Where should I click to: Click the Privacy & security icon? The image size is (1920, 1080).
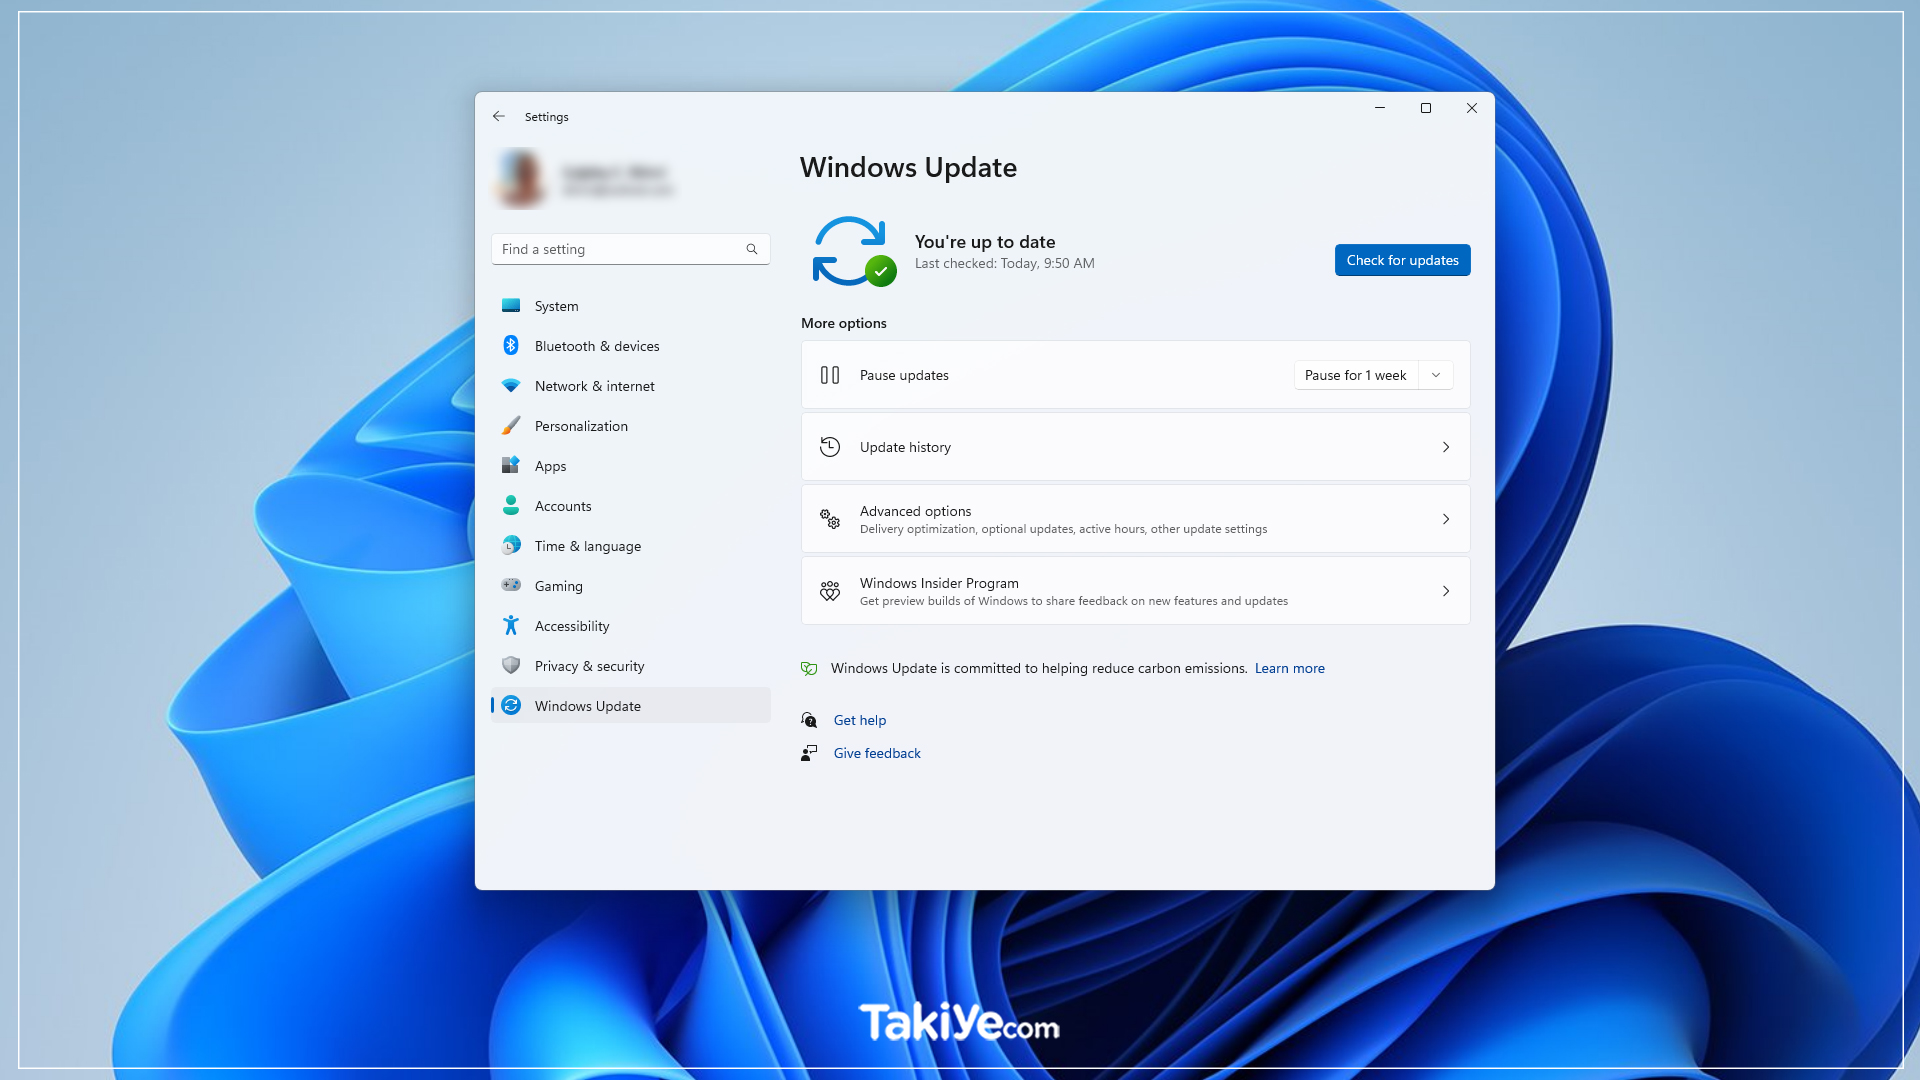point(510,665)
